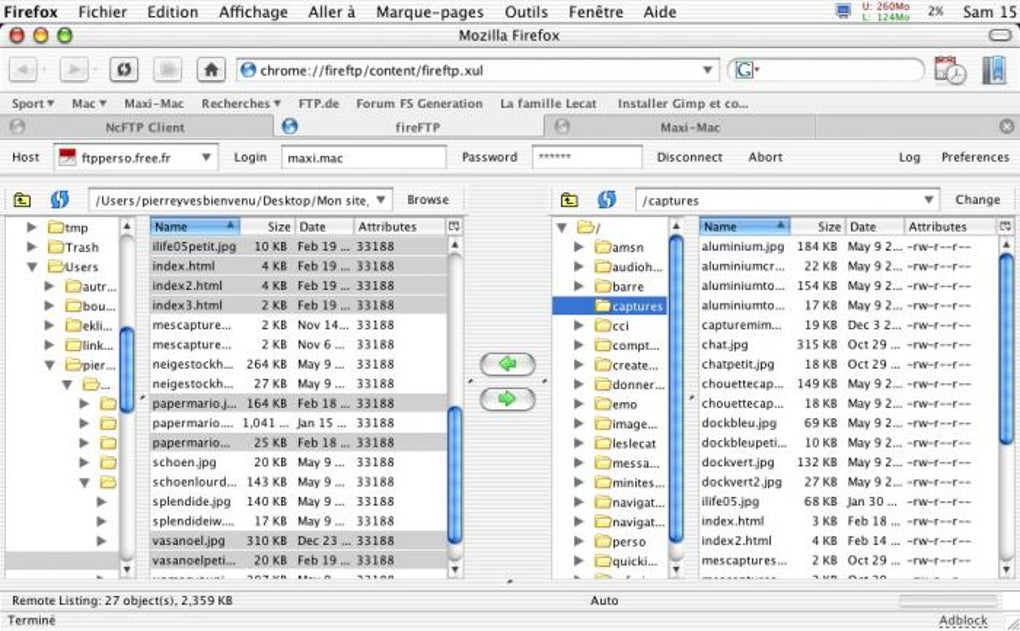
Task: Click the Google search input box
Action: coord(839,70)
